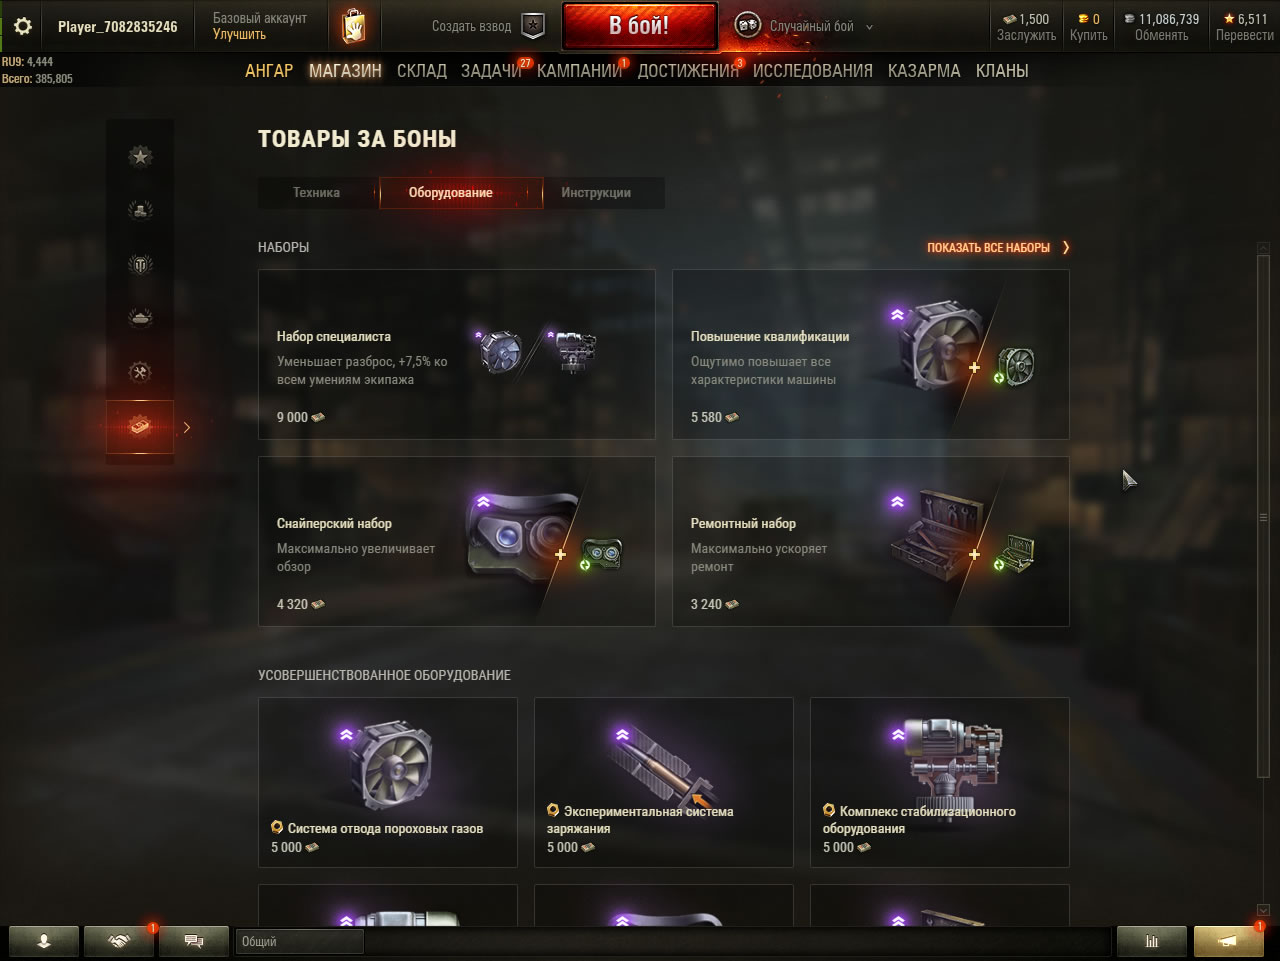Select the star icon in left sidebar
This screenshot has height=961, width=1280.
(140, 156)
